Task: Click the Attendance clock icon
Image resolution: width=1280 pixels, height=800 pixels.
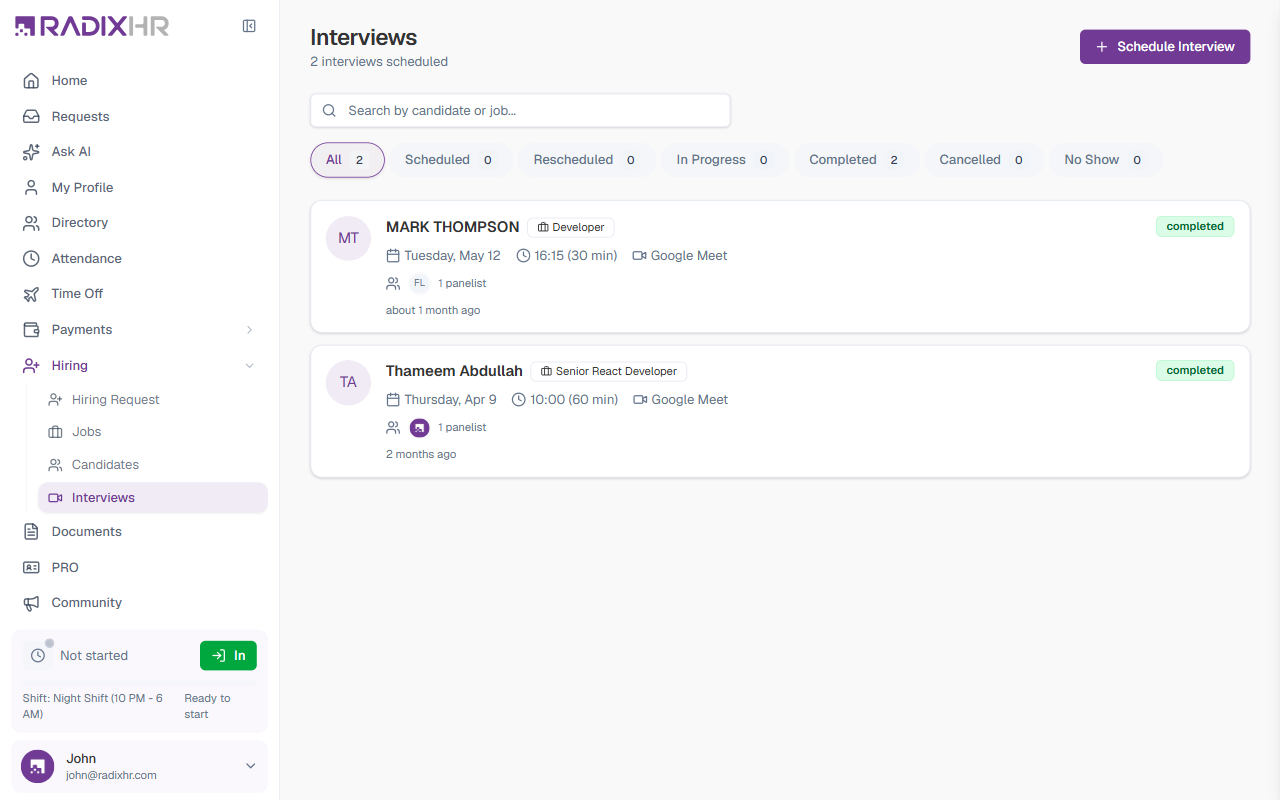Action: (x=31, y=258)
